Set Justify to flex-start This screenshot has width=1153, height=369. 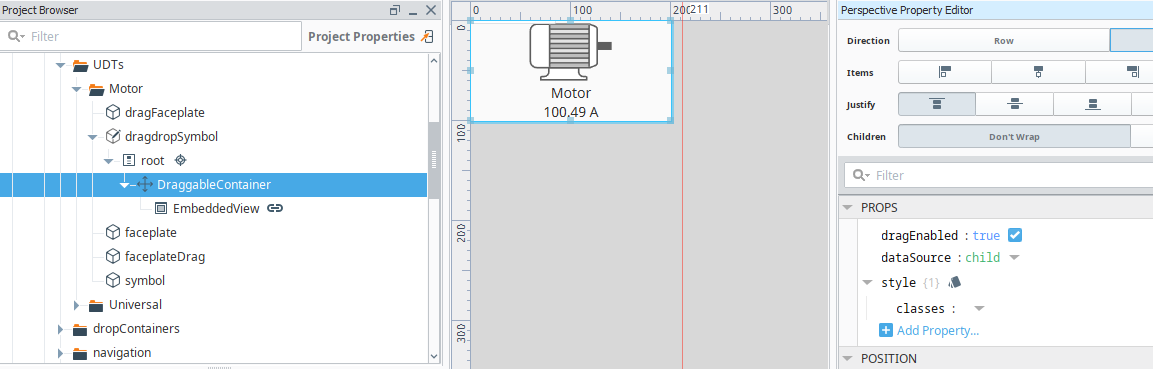[937, 104]
